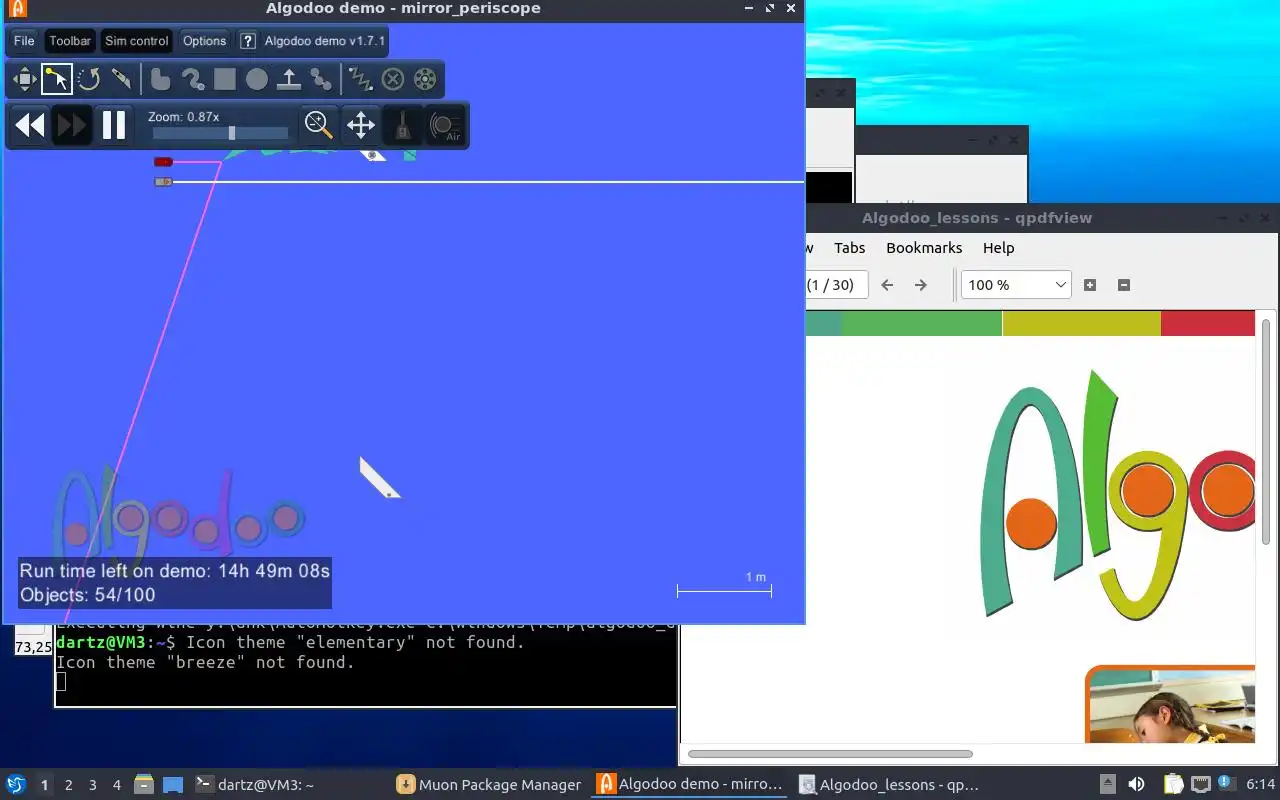Select the Knife cutting tool
Image resolution: width=1280 pixels, height=800 pixels.
click(x=121, y=79)
